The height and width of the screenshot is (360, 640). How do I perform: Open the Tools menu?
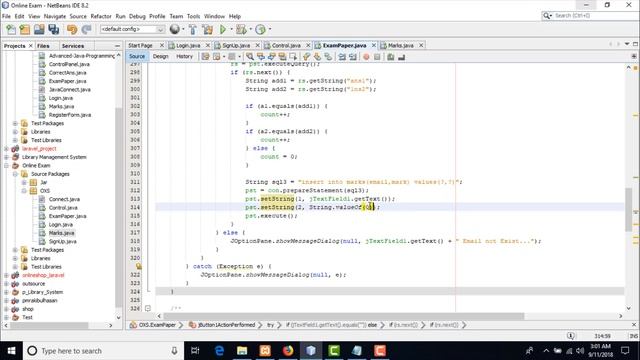pyautogui.click(x=193, y=16)
